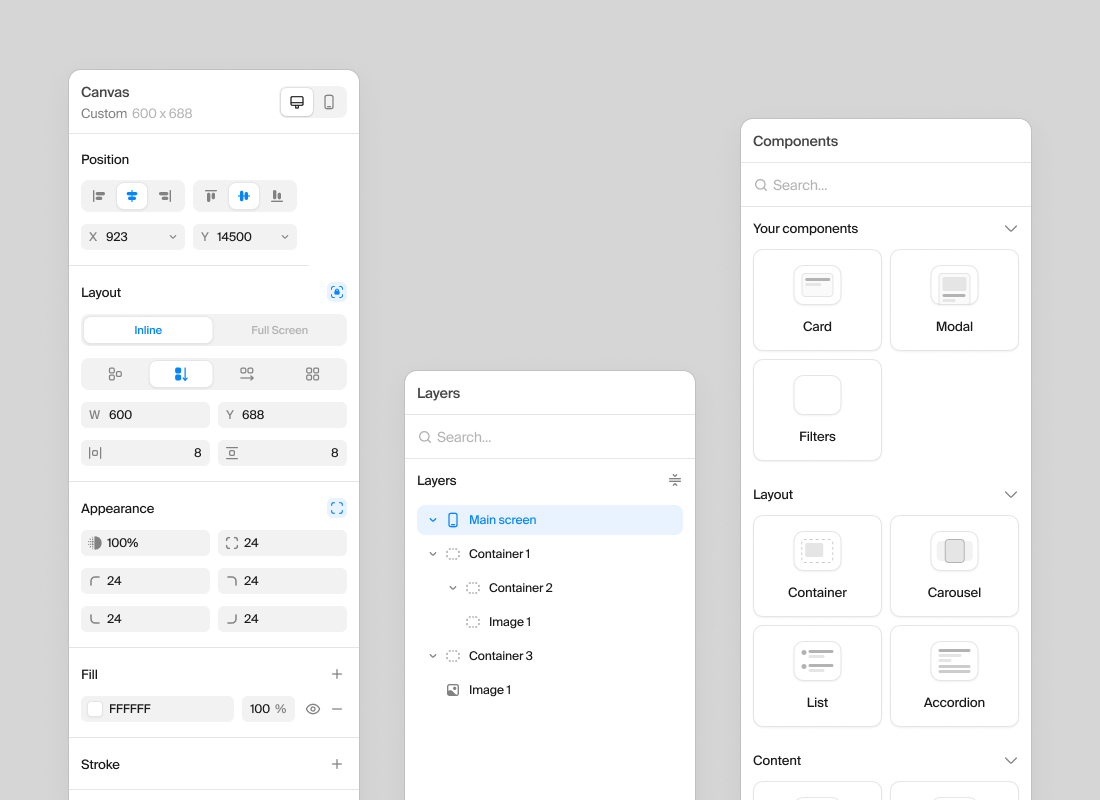Select the mobile canvas view icon
The image size is (1100, 800).
pyautogui.click(x=329, y=102)
